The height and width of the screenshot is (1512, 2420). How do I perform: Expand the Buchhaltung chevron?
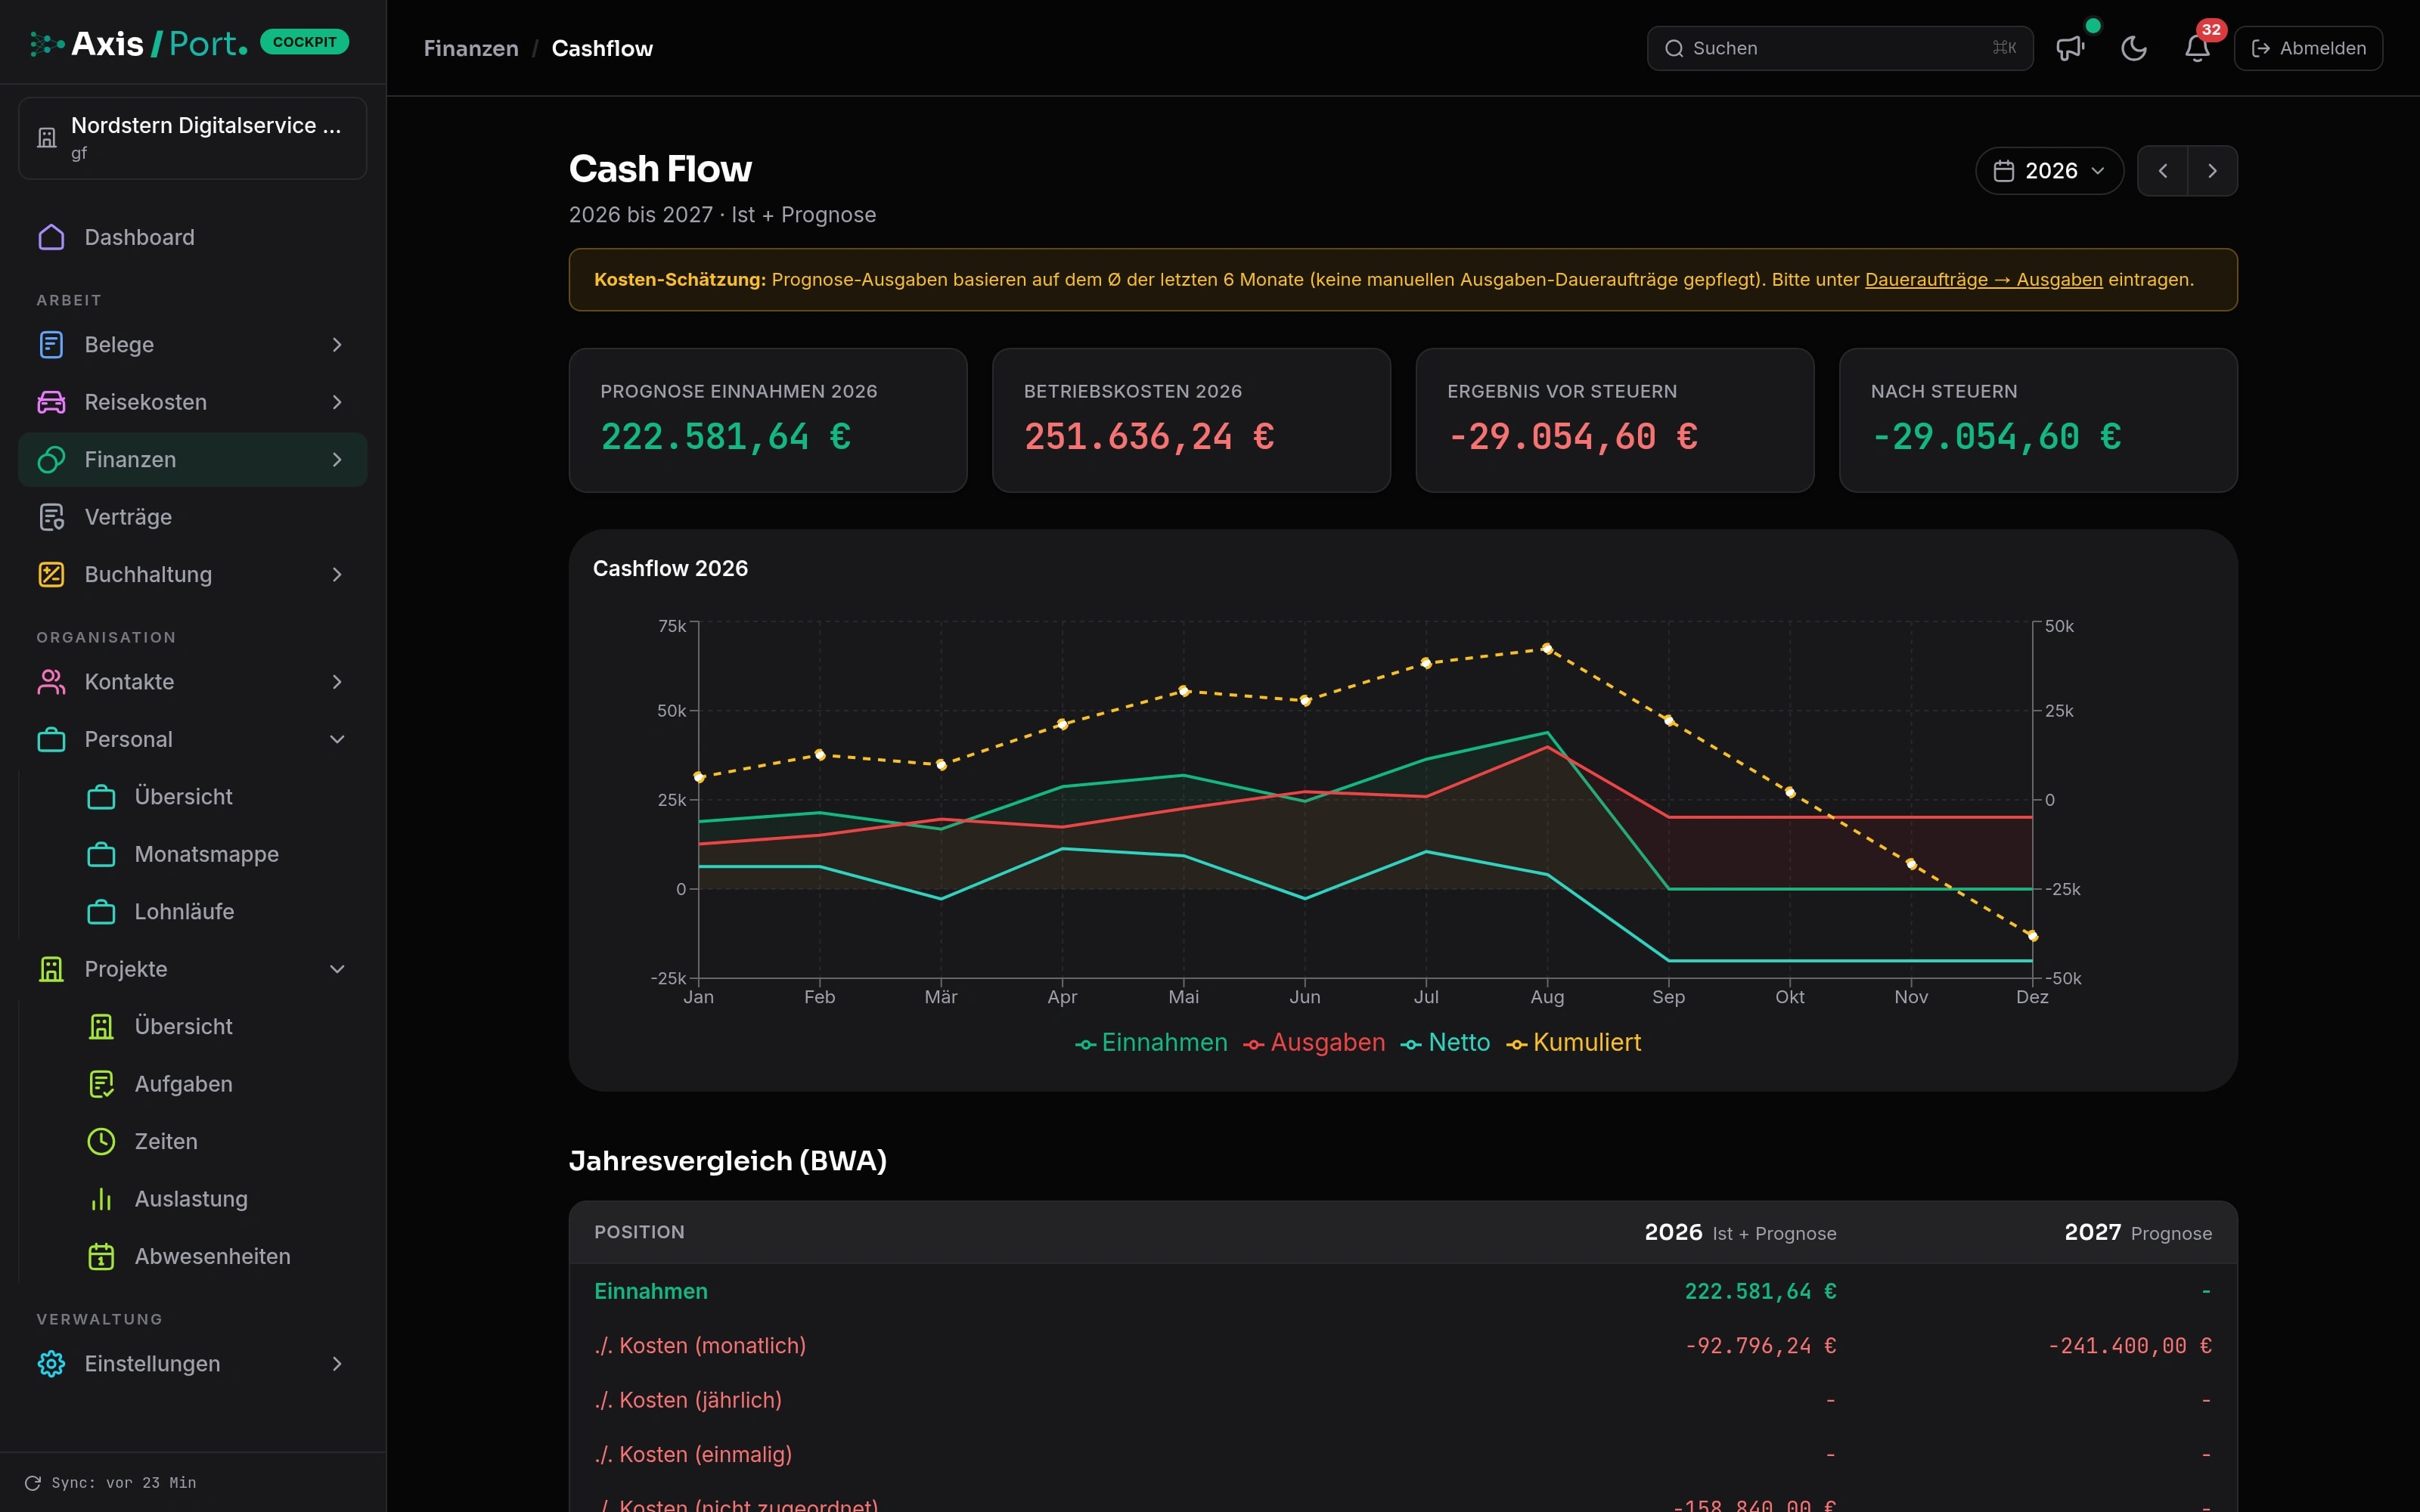click(337, 574)
